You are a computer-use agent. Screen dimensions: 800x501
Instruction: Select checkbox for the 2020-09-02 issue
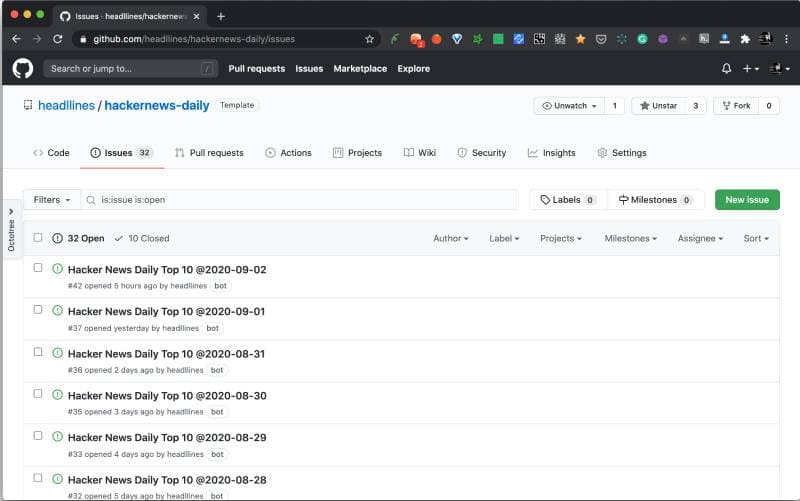[x=38, y=268]
